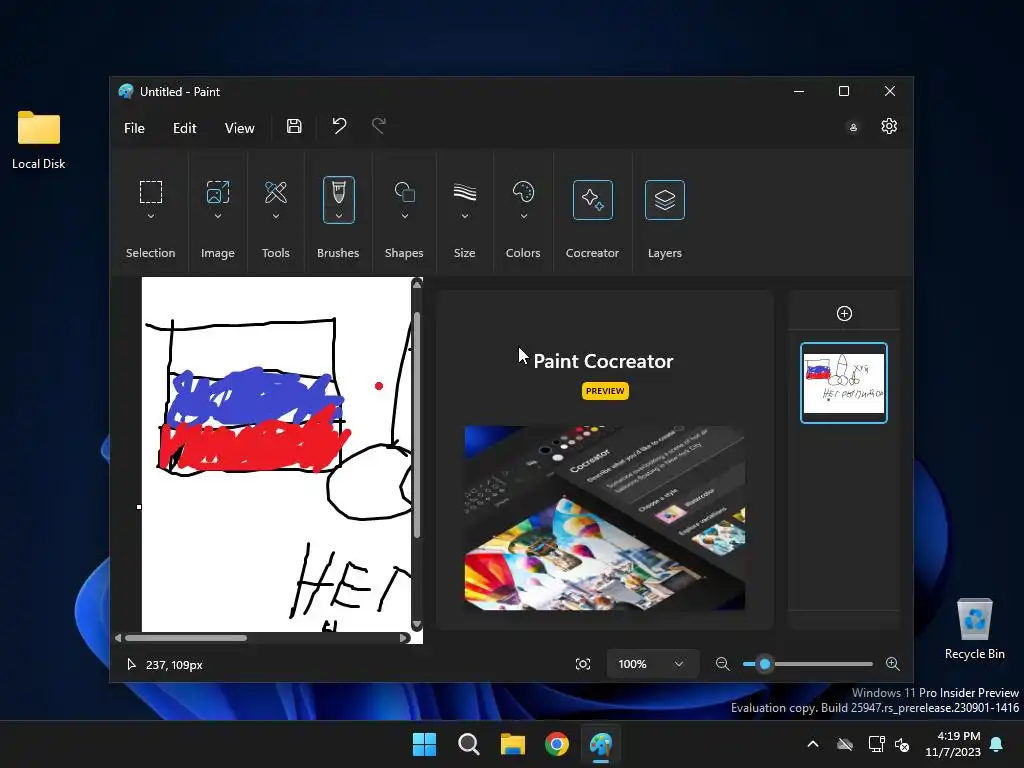This screenshot has height=768, width=1024.
Task: Launch Google Chrome from taskbar
Action: [x=557, y=744]
